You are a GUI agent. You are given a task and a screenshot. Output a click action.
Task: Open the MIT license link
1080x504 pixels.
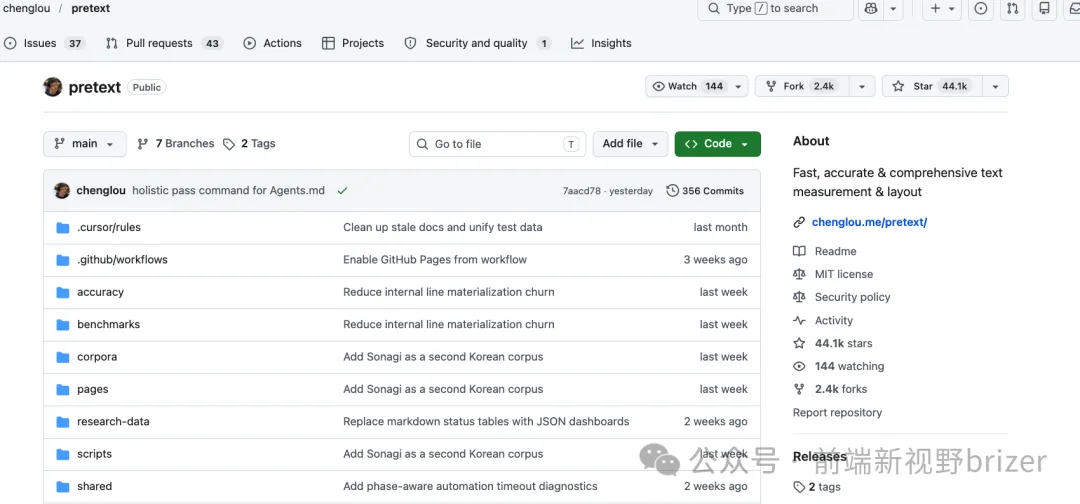[843, 274]
